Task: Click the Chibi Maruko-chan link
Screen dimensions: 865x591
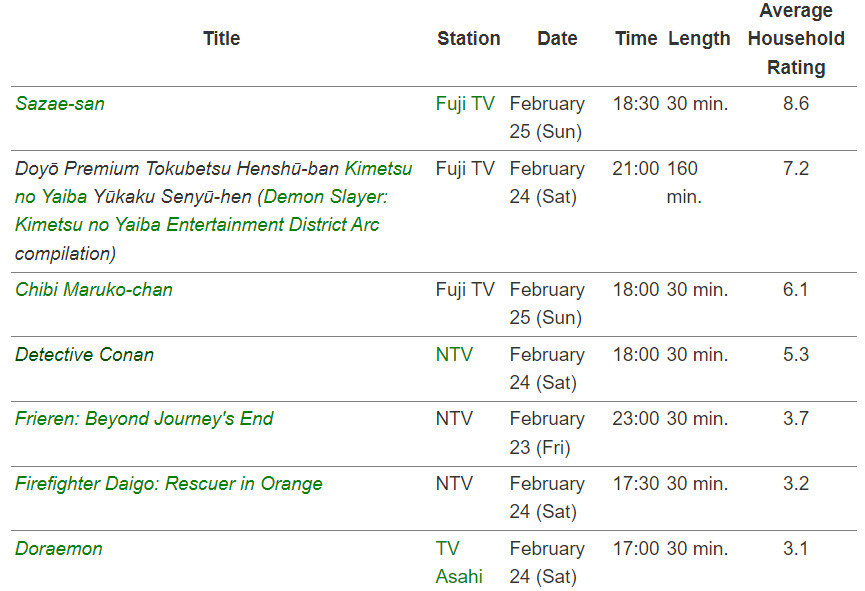Action: pyautogui.click(x=94, y=290)
